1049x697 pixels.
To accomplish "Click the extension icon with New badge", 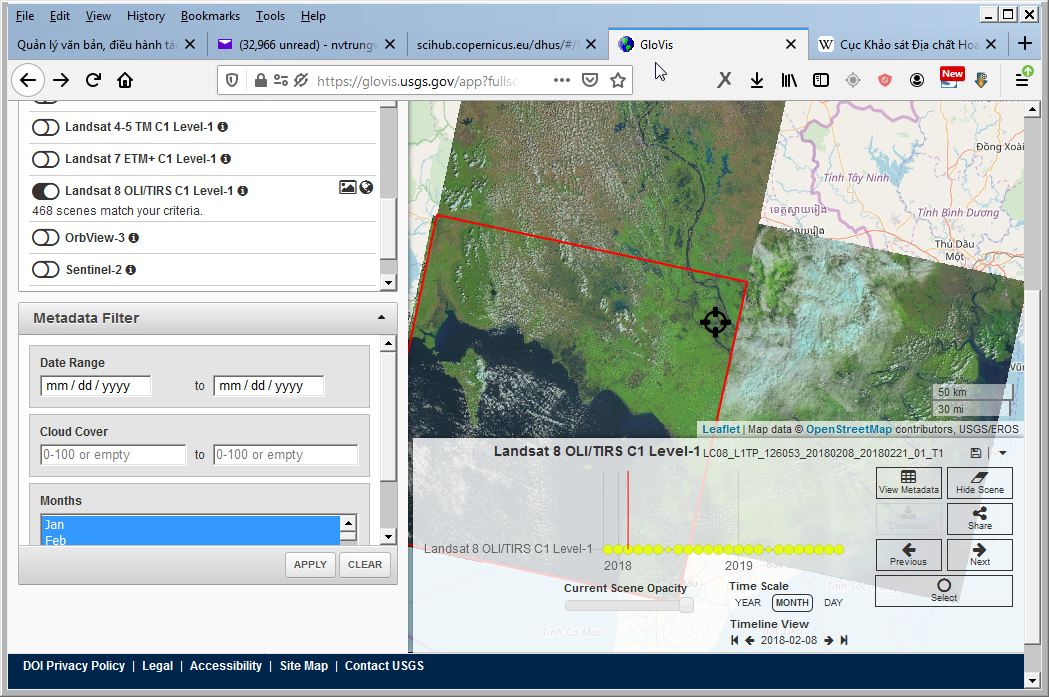I will tap(951, 78).
